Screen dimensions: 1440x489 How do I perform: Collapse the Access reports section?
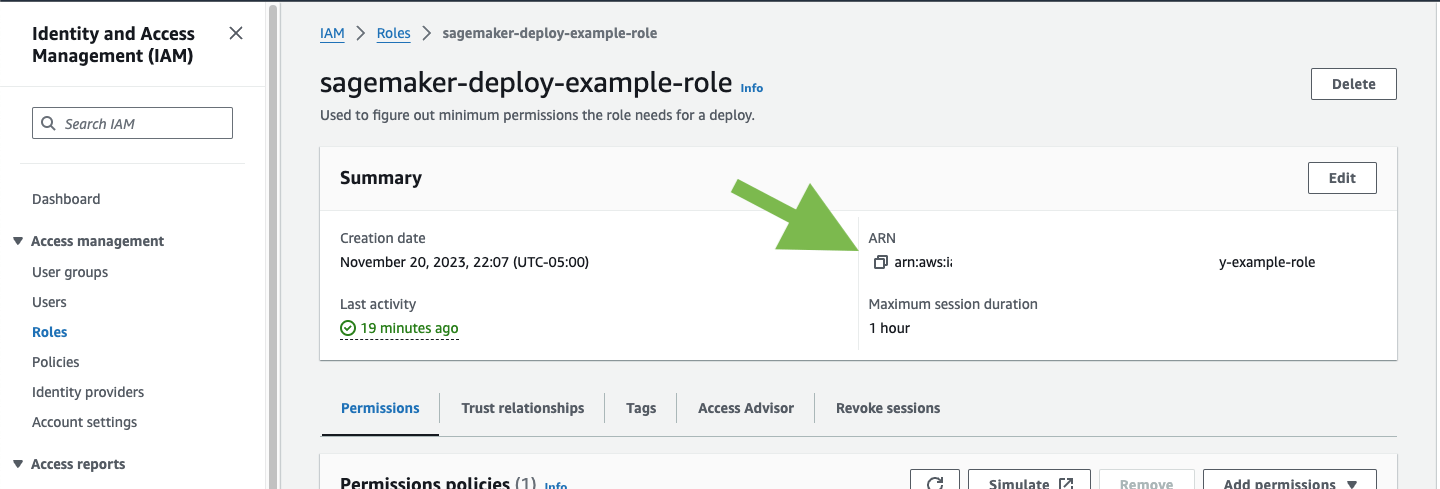coord(18,464)
